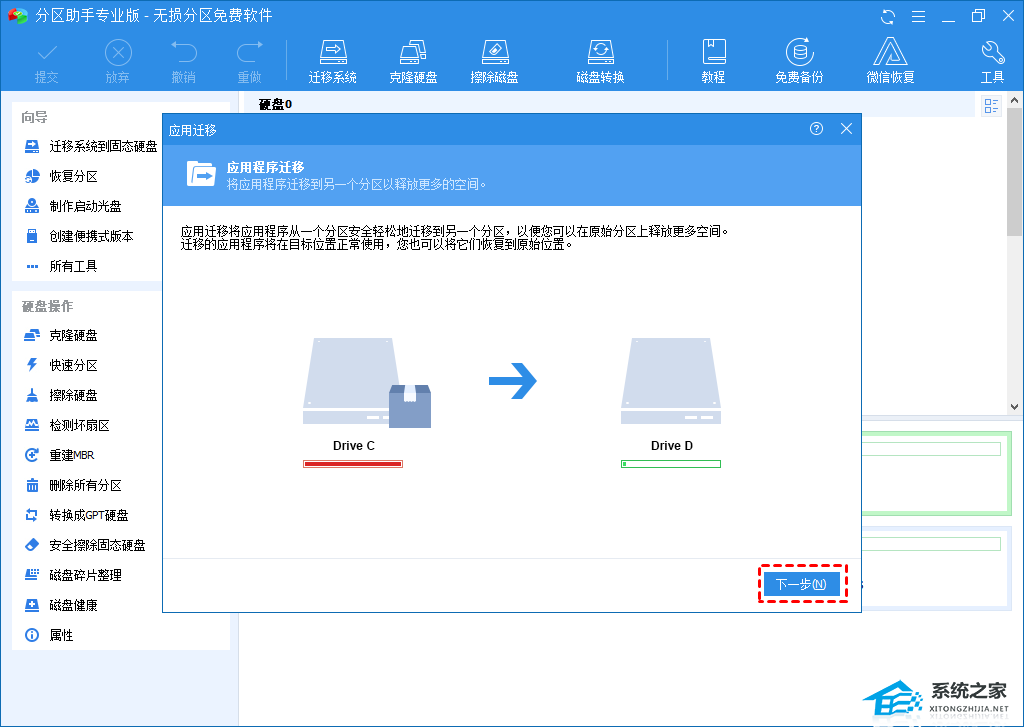The image size is (1024, 727).
Task: Click the 下一步(N) button
Action: point(801,584)
